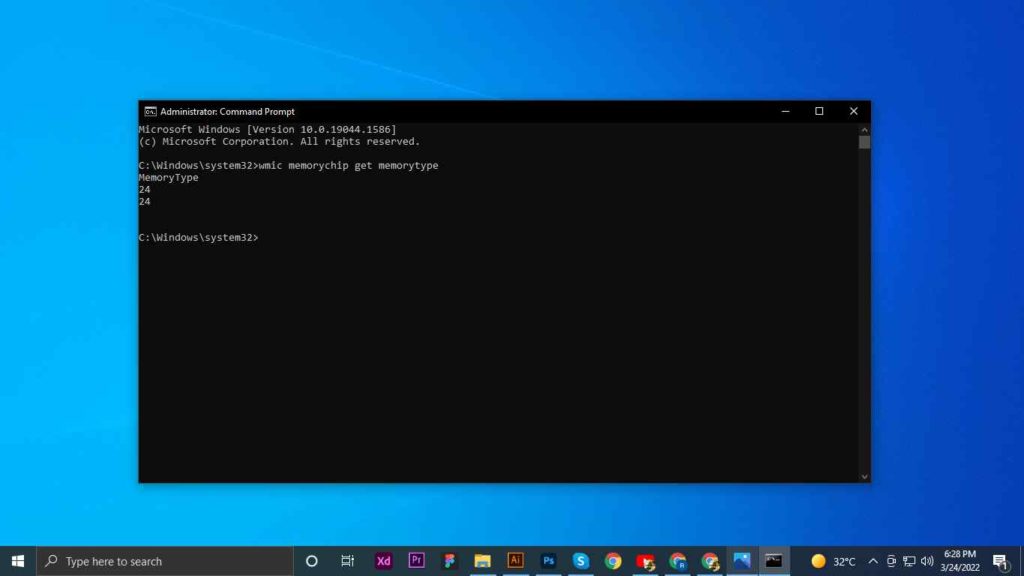Launch Adobe Photoshop from taskbar
The image size is (1024, 576).
pyautogui.click(x=548, y=561)
